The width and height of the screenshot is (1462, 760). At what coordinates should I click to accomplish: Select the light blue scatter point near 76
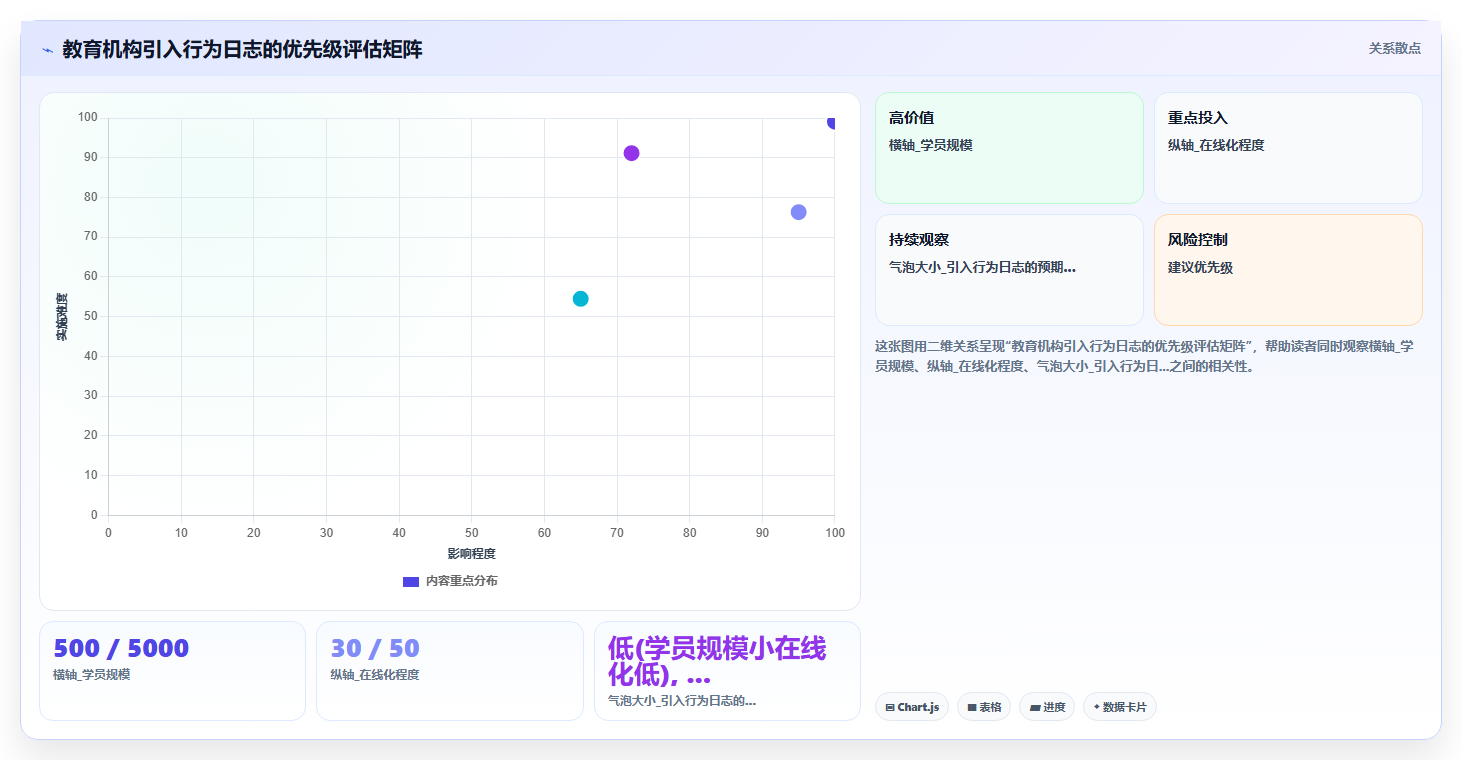798,212
